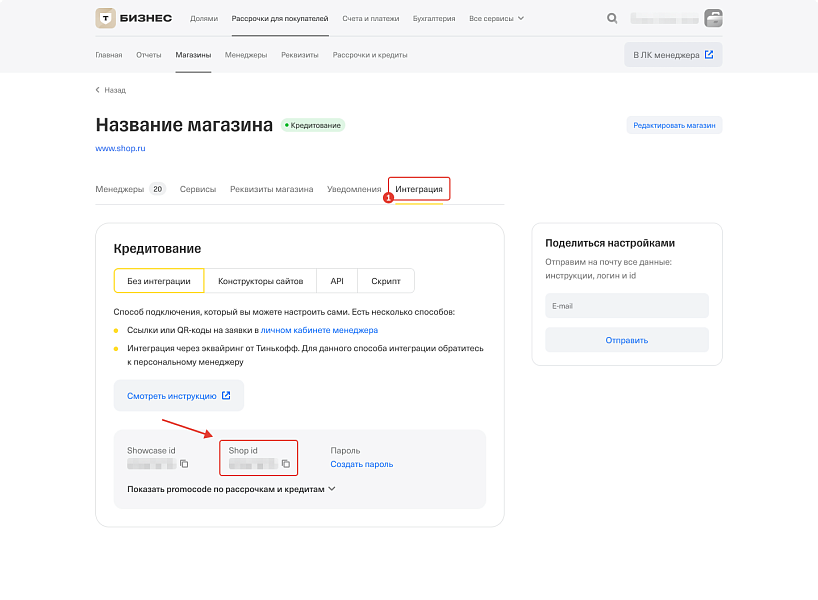
Task: Expand the Все сервисы dropdown
Action: tap(497, 17)
